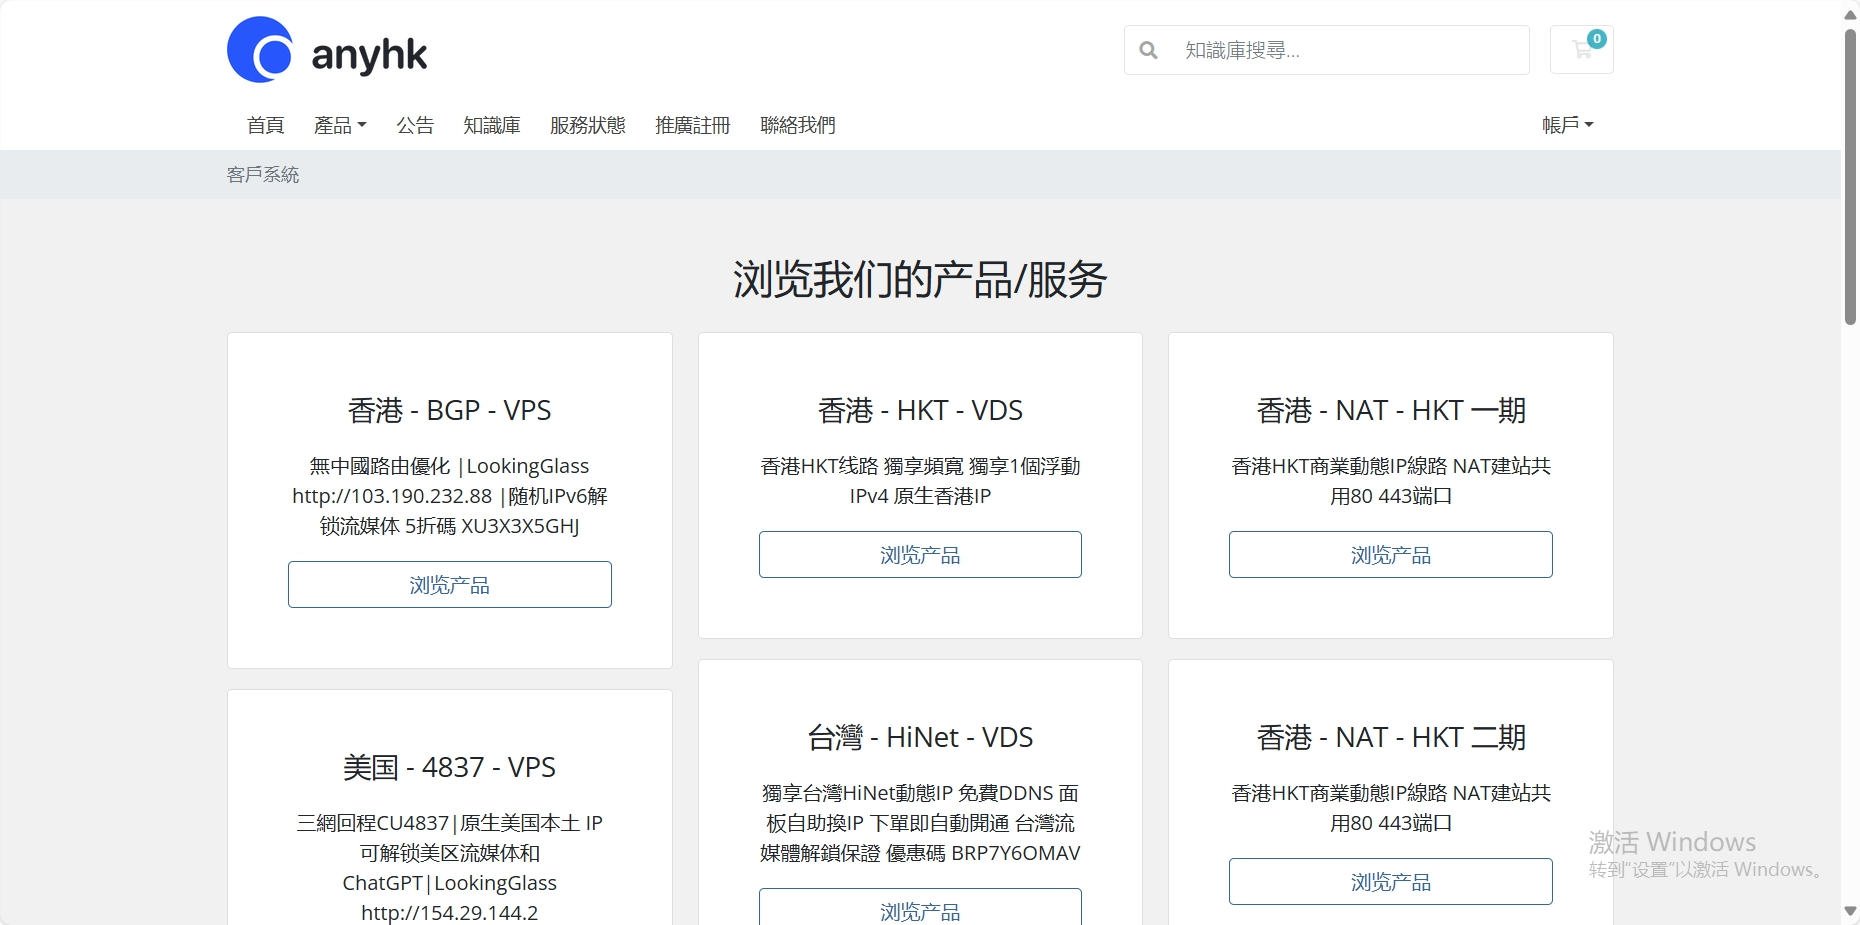This screenshot has width=1860, height=925.
Task: Open 服務狀態 from the menu
Action: click(x=586, y=124)
